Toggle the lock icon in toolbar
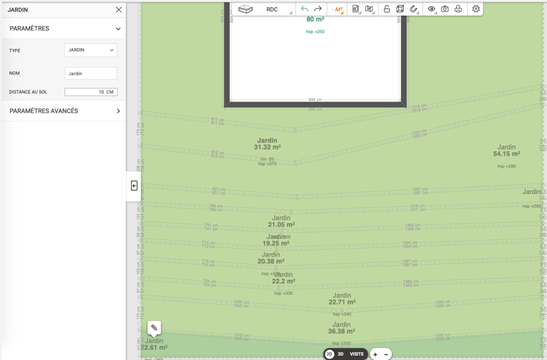This screenshot has height=360, width=547. coord(387,9)
